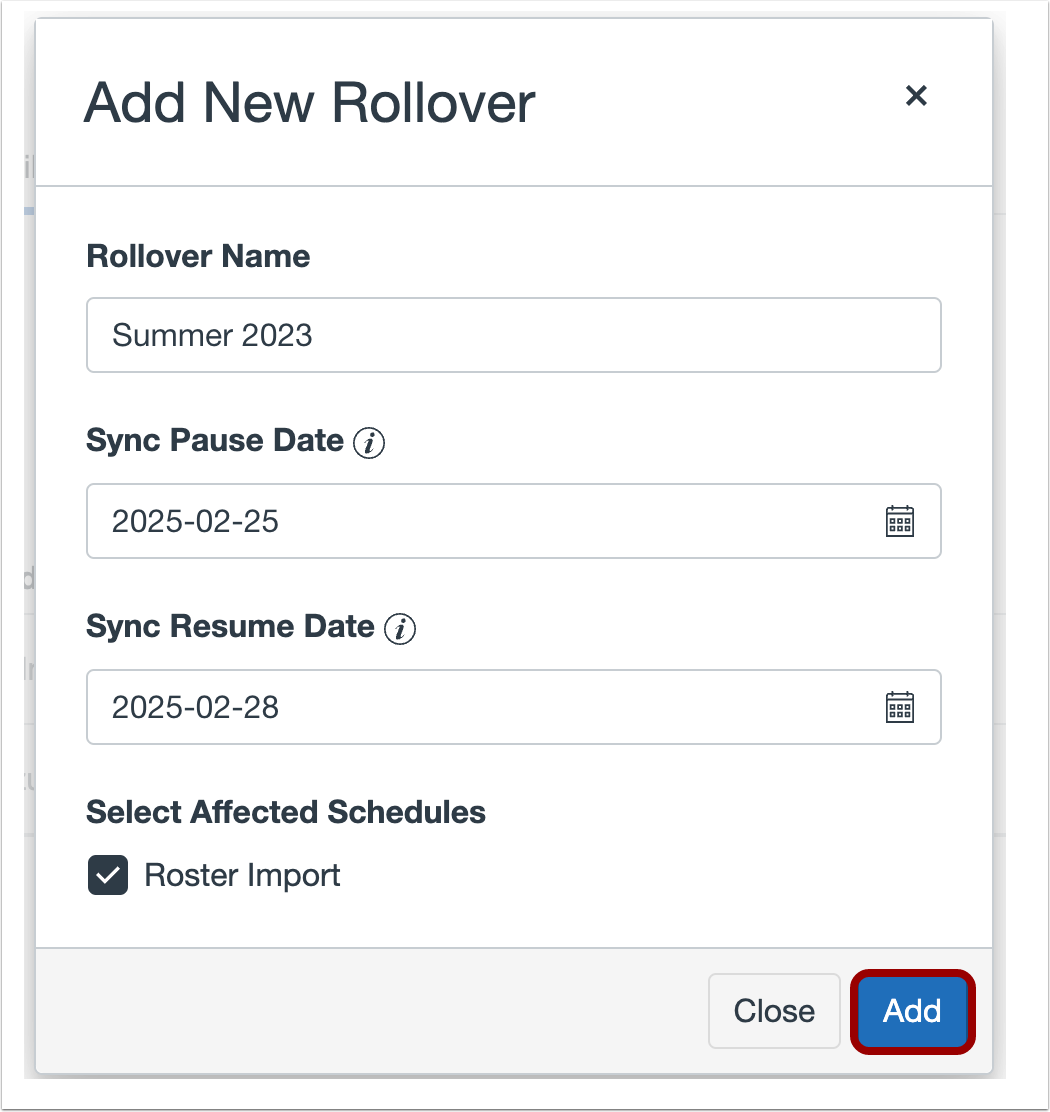This screenshot has height=1112, width=1050.
Task: Show the tooltip beside Sync Resume Date
Action: (x=399, y=628)
